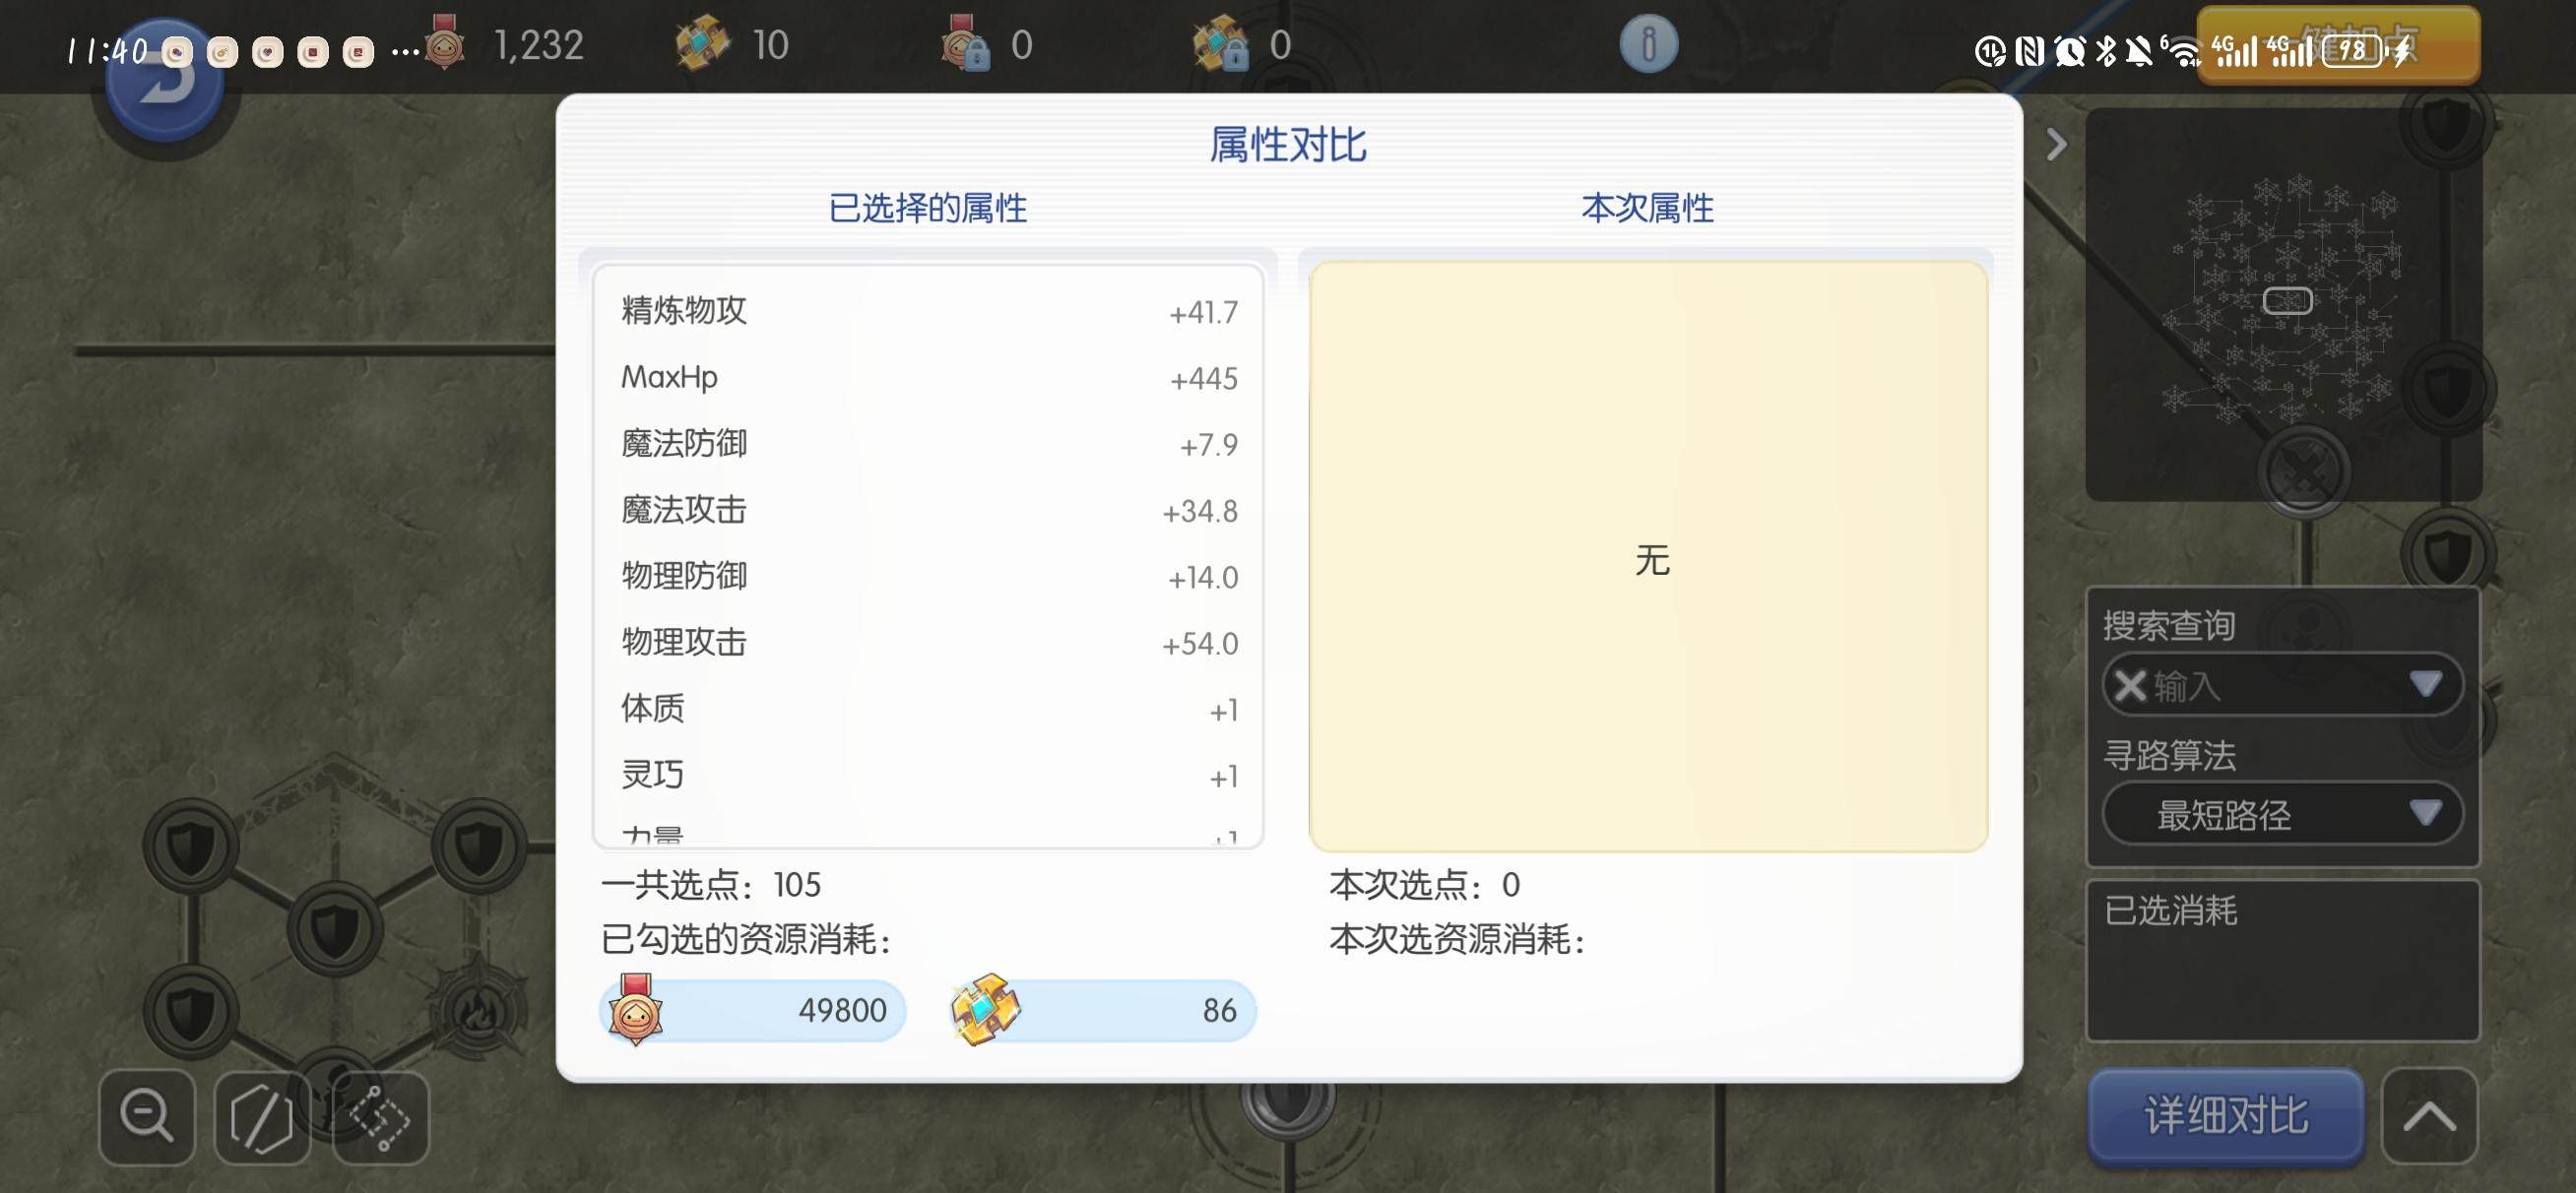Screen dimensions: 2576x1193
Task: Click the blue info icon
Action: [1648, 44]
